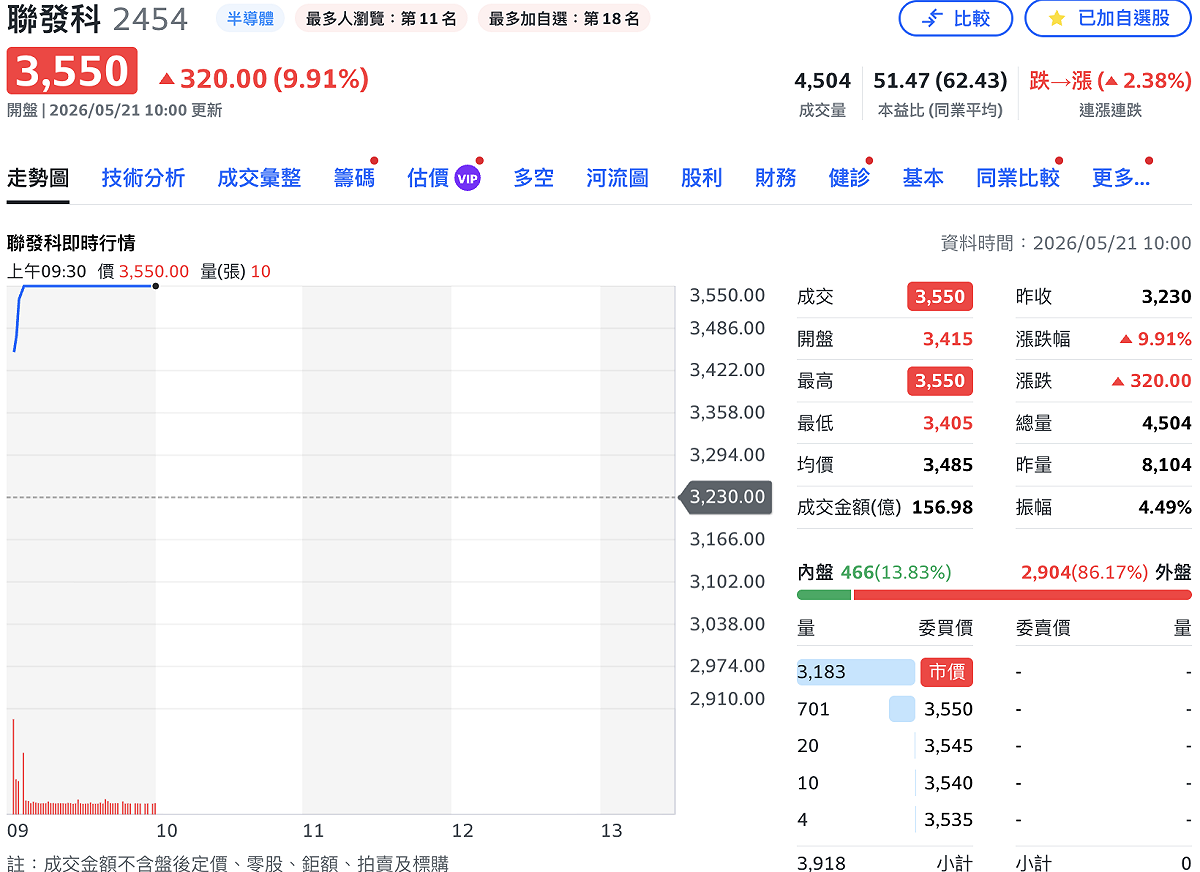Open the 籌碼 tab
The image size is (1200, 872).
point(354,178)
